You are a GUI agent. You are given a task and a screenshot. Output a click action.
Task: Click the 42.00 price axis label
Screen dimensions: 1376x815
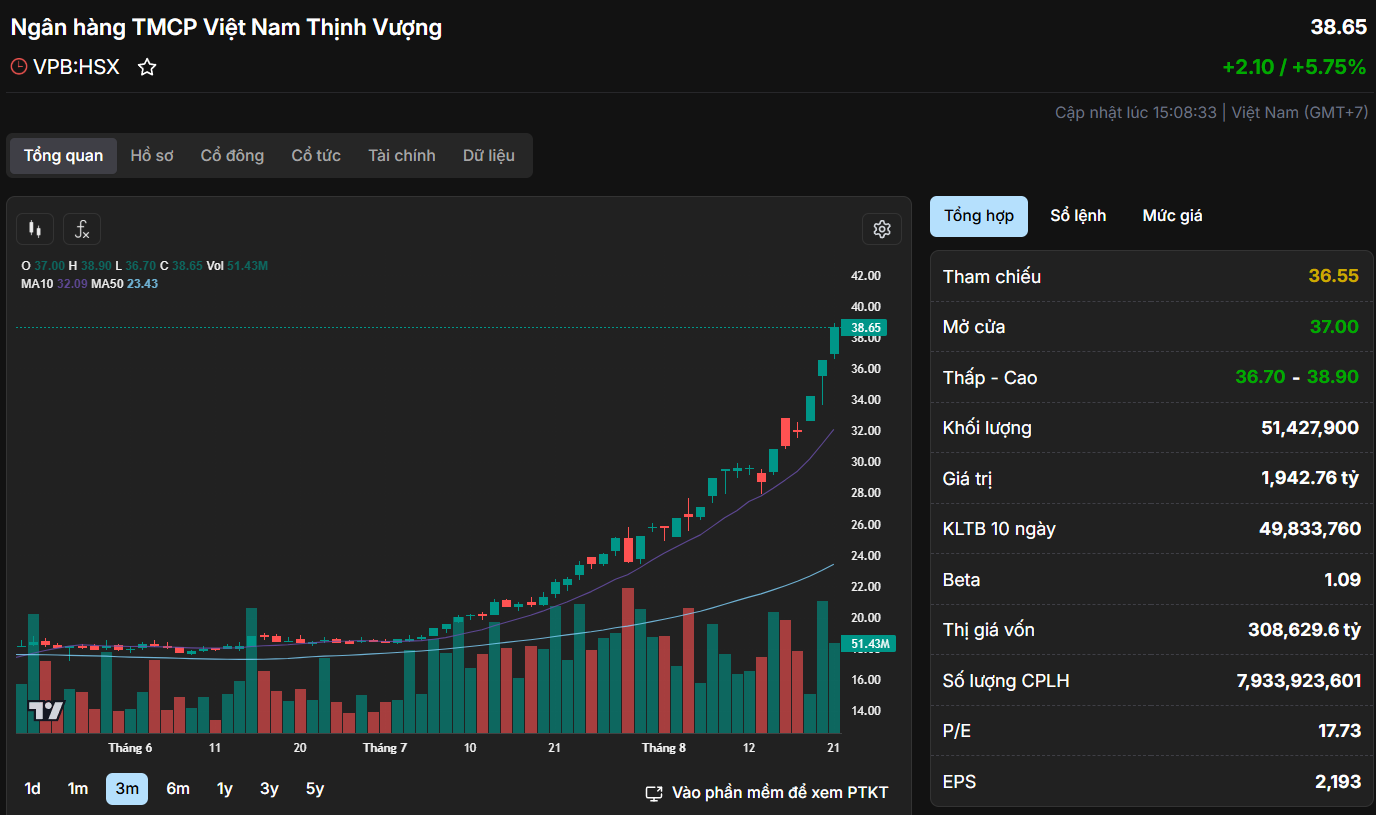point(865,276)
